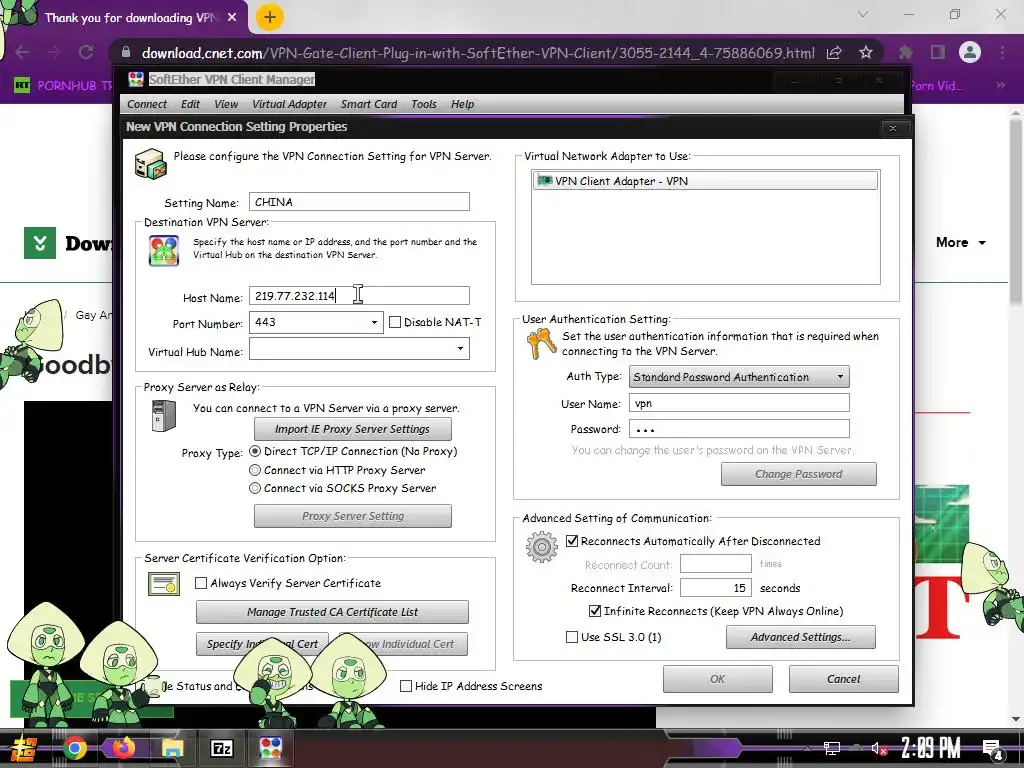
Task: Open the Auth Type dropdown
Action: pyautogui.click(x=840, y=377)
